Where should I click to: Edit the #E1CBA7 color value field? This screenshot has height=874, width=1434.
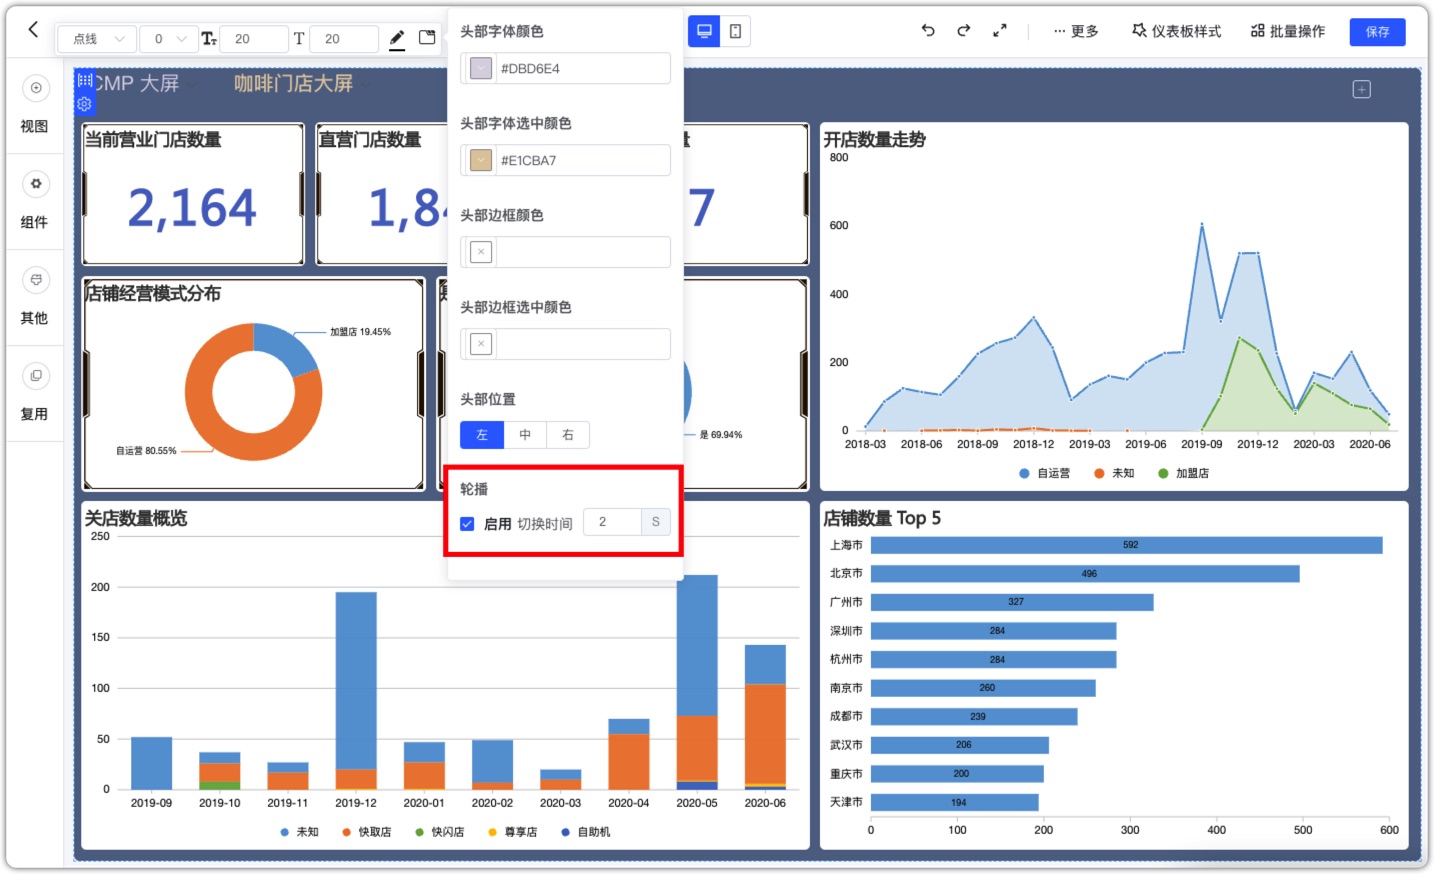pyautogui.click(x=582, y=160)
